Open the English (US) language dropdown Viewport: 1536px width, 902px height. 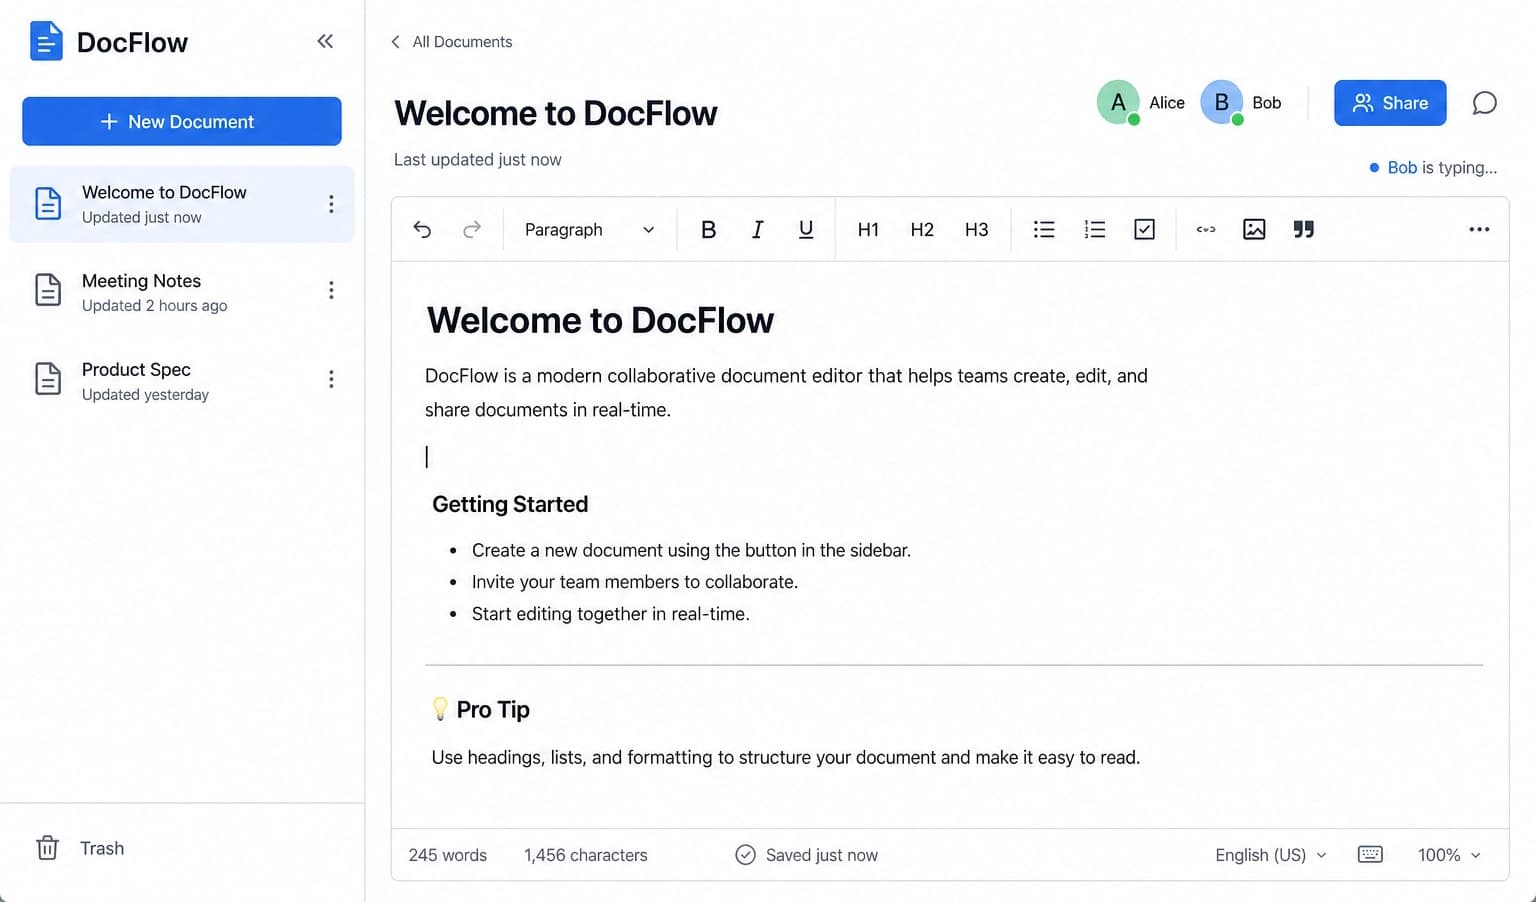1271,855
